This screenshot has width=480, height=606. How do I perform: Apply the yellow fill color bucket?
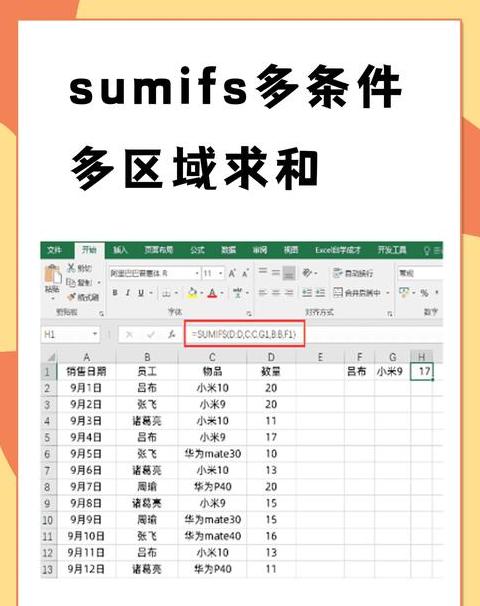click(192, 293)
